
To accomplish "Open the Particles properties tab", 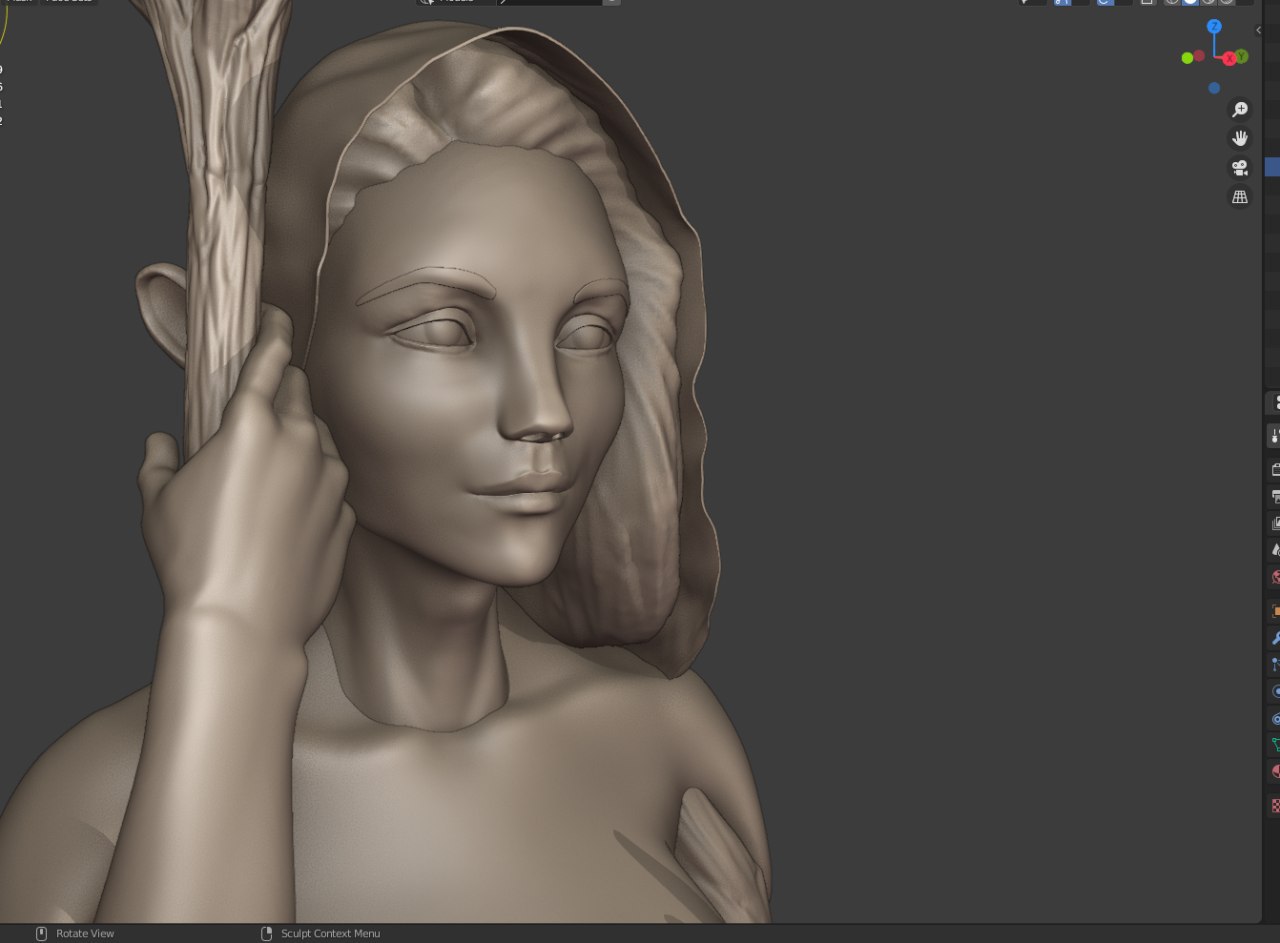I will click(1275, 664).
